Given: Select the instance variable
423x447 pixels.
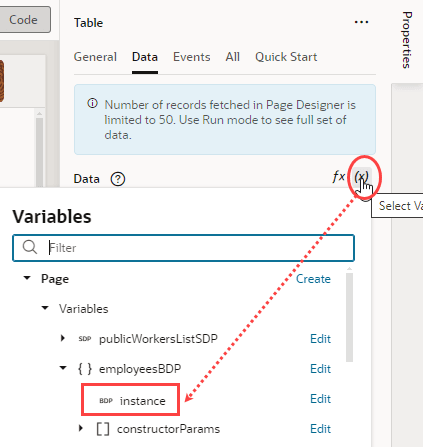Looking at the screenshot, I should pos(143,401).
